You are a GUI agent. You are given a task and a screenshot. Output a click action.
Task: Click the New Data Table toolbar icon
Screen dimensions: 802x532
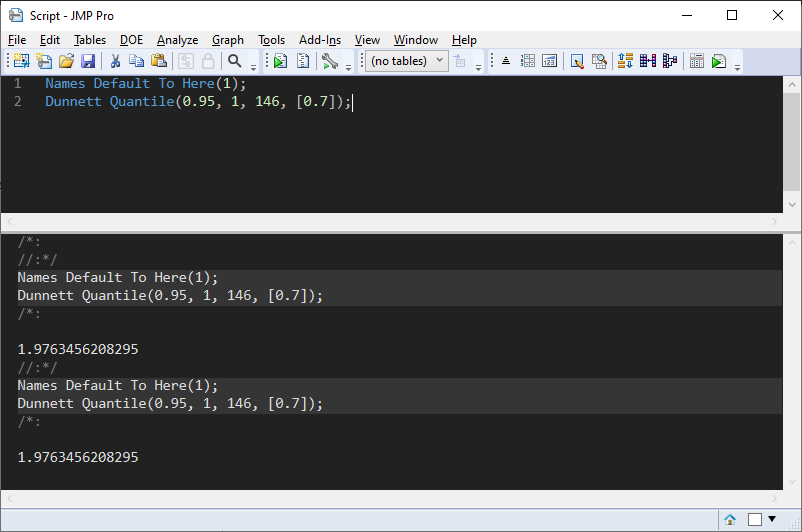[21, 61]
